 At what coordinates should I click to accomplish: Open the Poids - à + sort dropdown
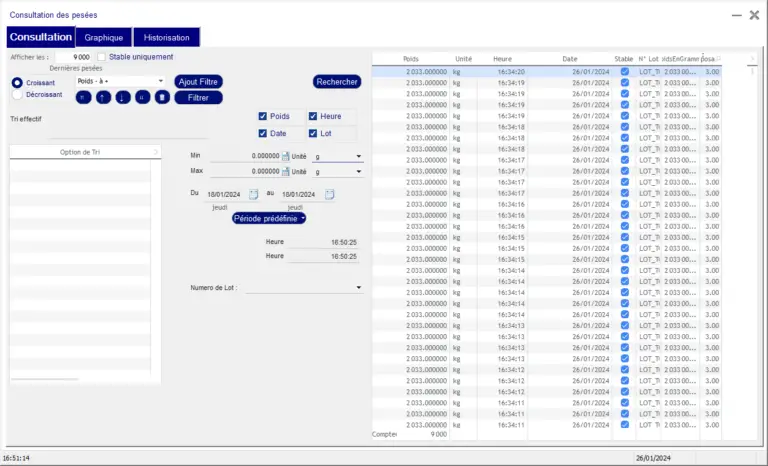click(x=120, y=81)
